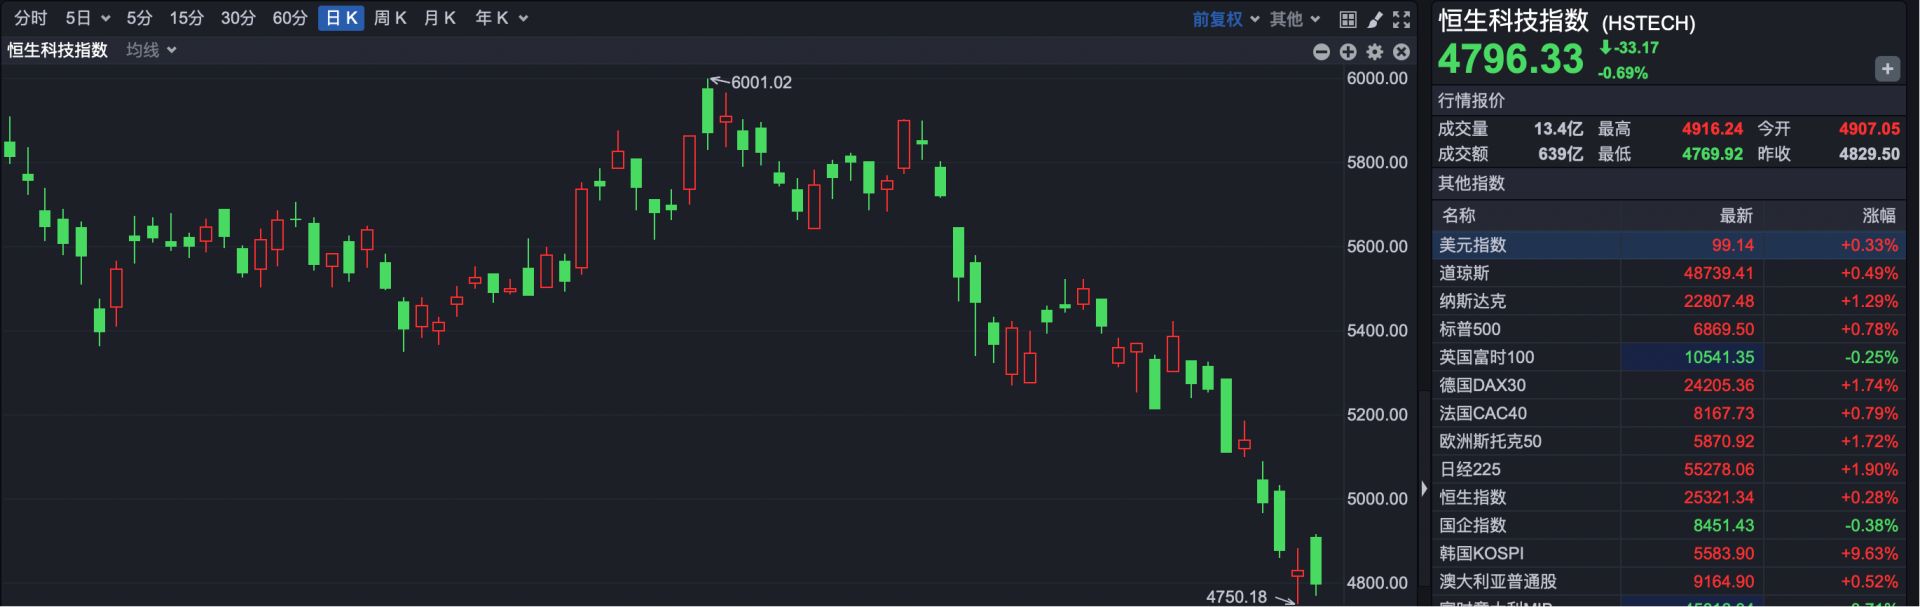Collapse the right side quote panel arrow
The width and height of the screenshot is (1920, 607).
[x=1424, y=489]
